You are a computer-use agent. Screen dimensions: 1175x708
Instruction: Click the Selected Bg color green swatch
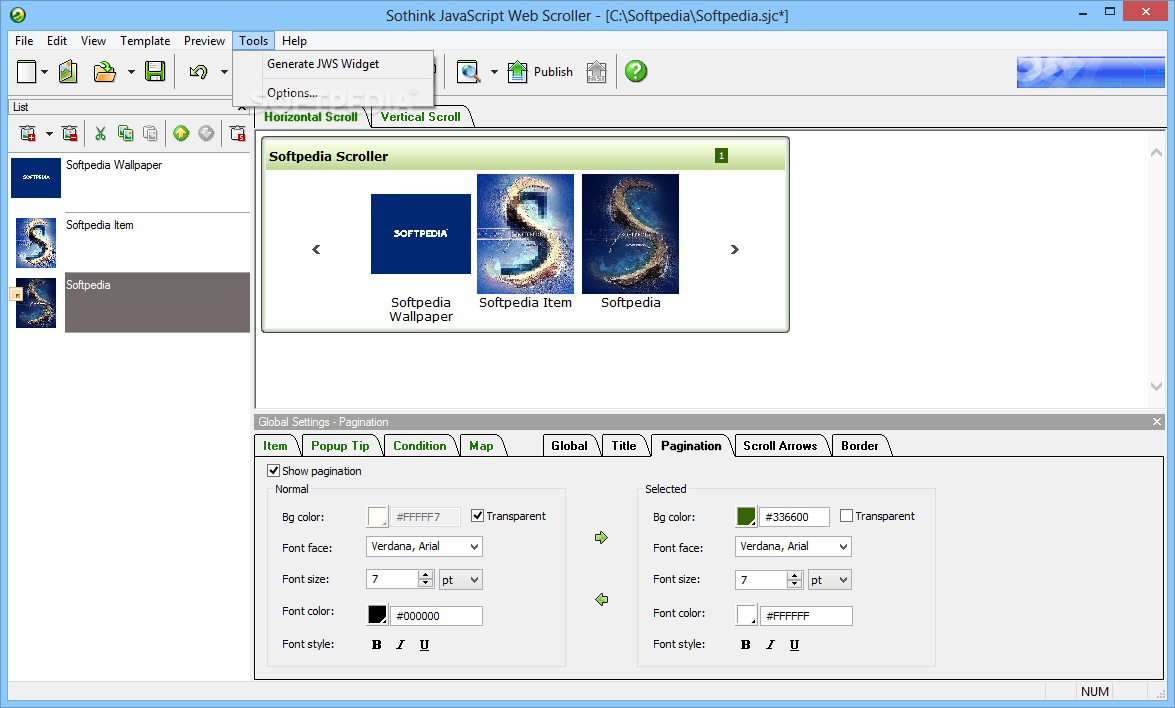pyautogui.click(x=746, y=516)
